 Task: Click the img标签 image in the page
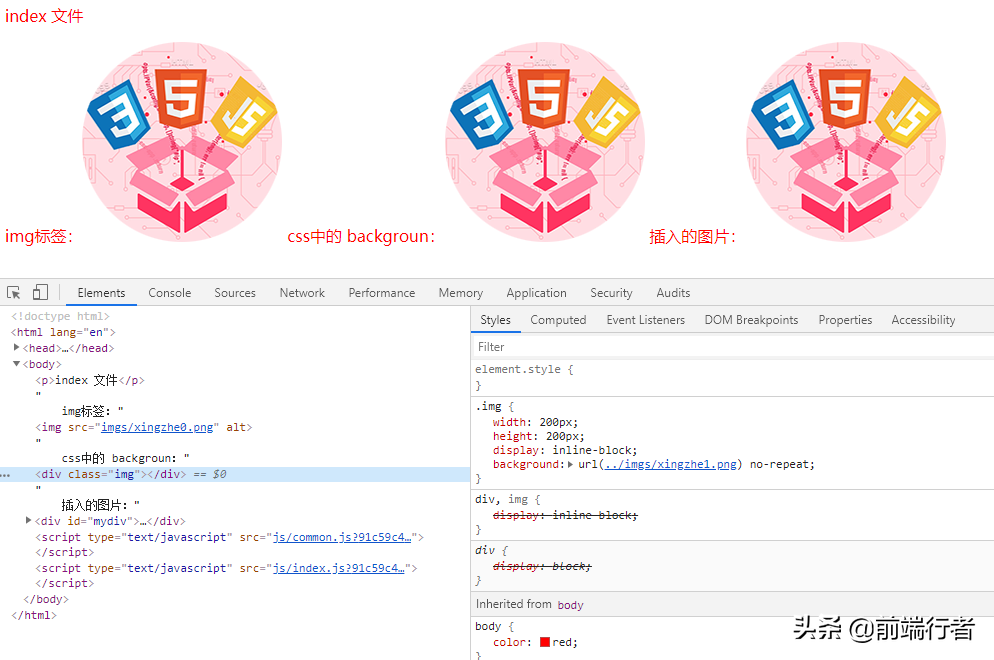pos(182,142)
